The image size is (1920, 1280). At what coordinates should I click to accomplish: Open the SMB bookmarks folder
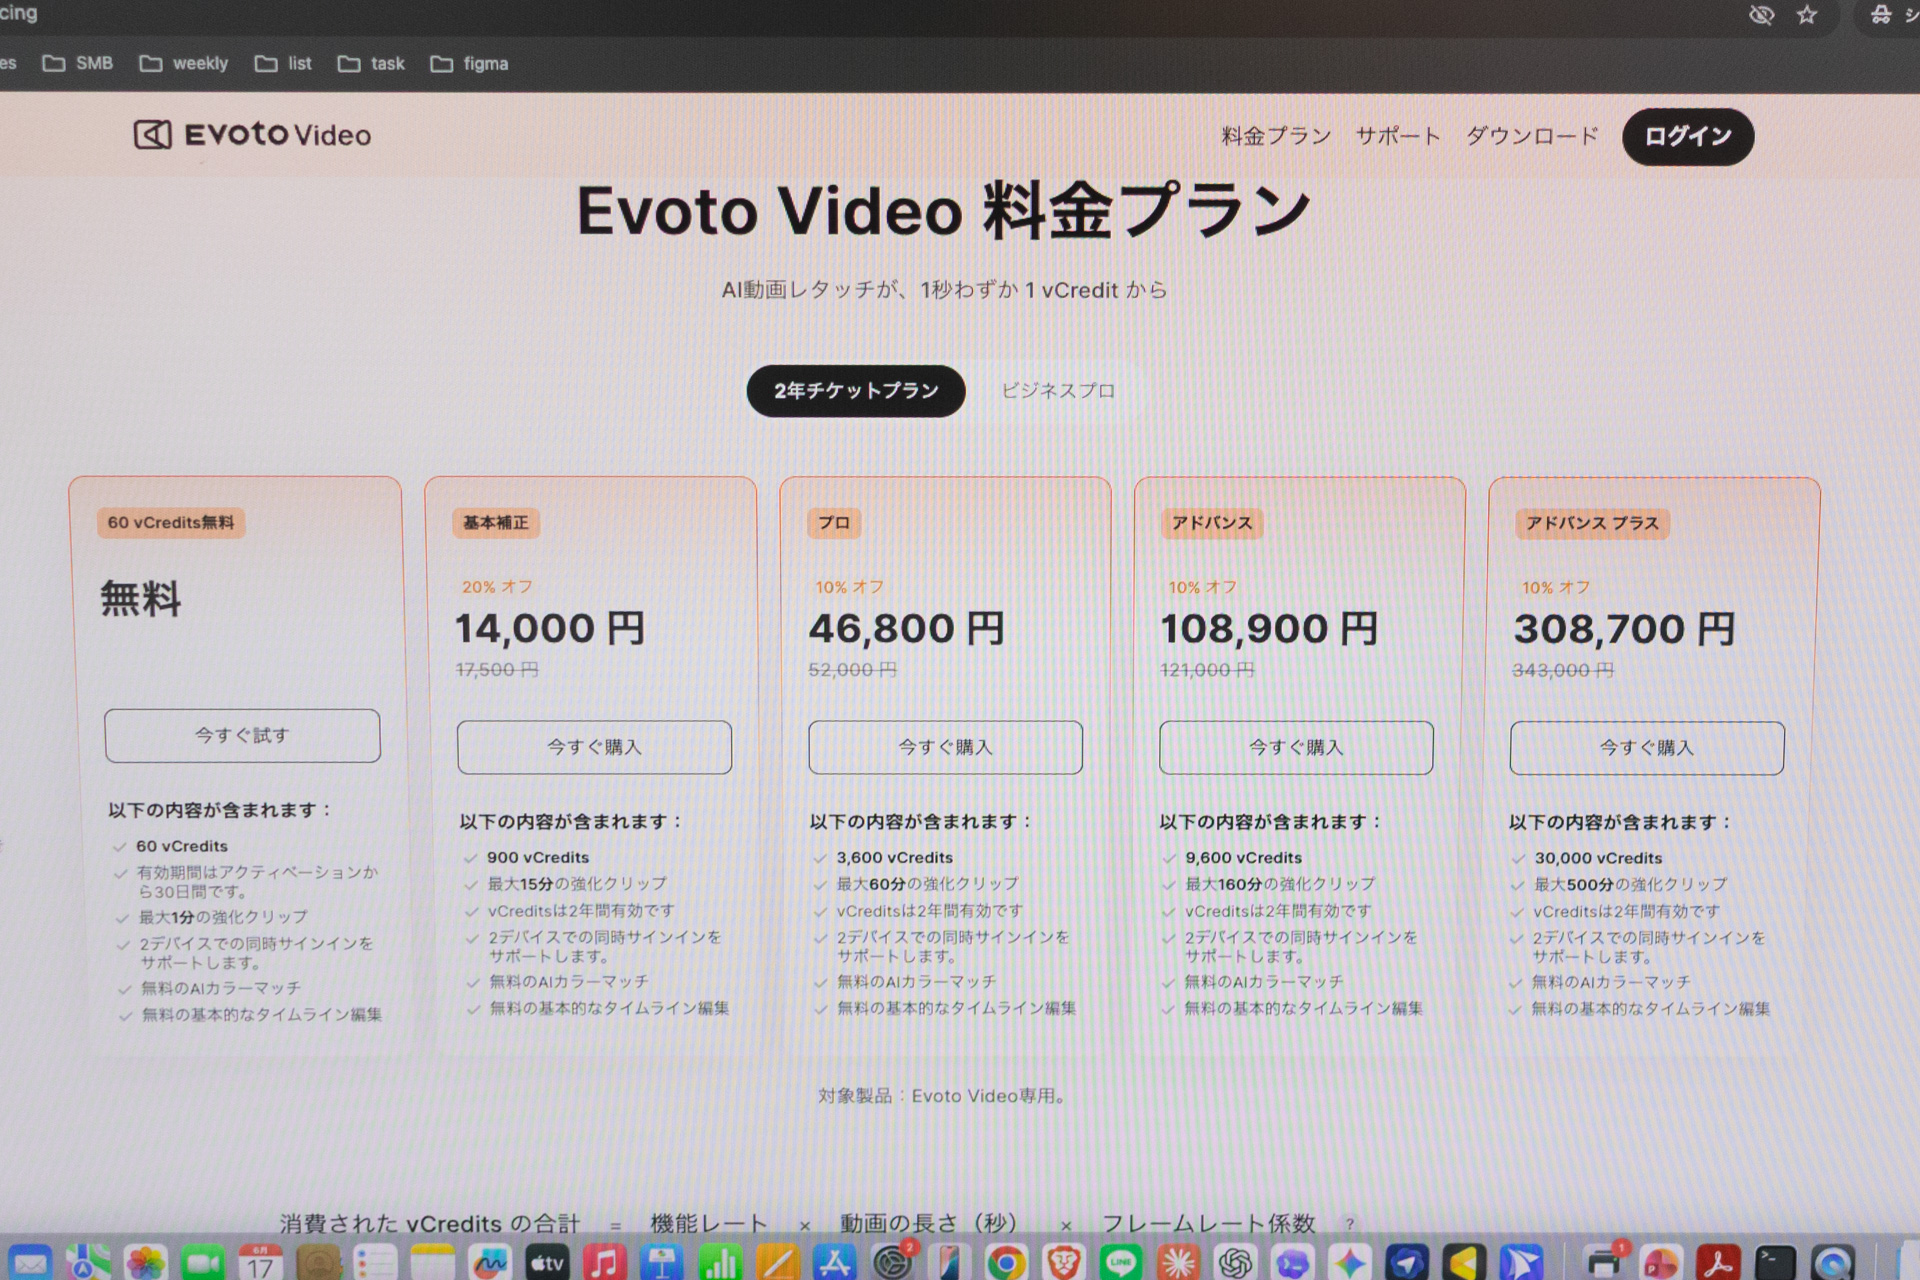click(78, 63)
